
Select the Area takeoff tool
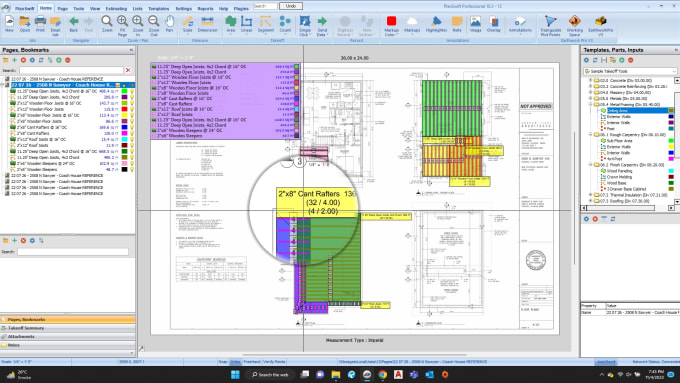pyautogui.click(x=231, y=24)
